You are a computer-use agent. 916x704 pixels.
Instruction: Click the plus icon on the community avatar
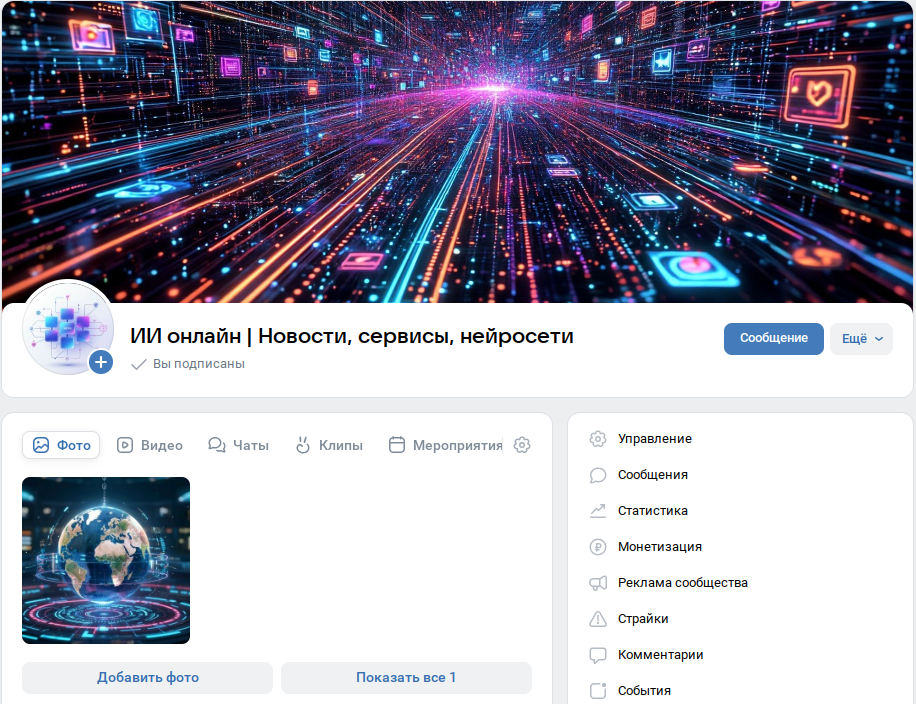click(101, 362)
